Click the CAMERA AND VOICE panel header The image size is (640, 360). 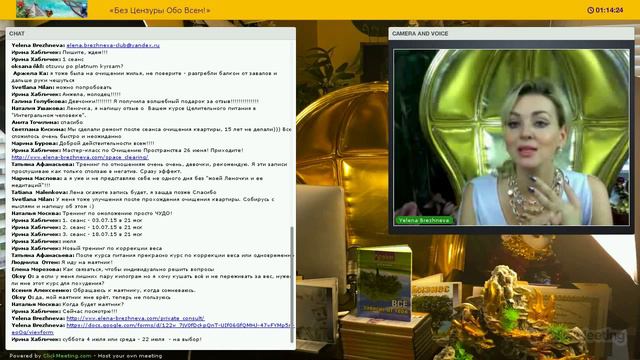(511, 33)
